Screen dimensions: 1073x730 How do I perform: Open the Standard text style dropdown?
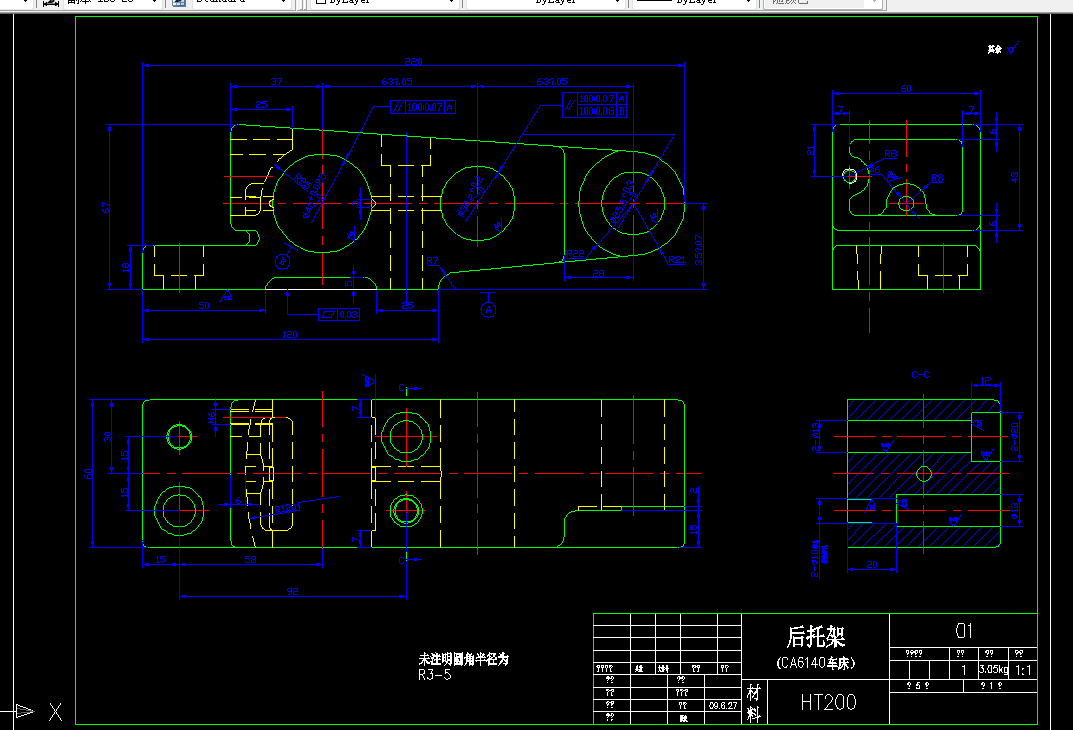[240, 2]
